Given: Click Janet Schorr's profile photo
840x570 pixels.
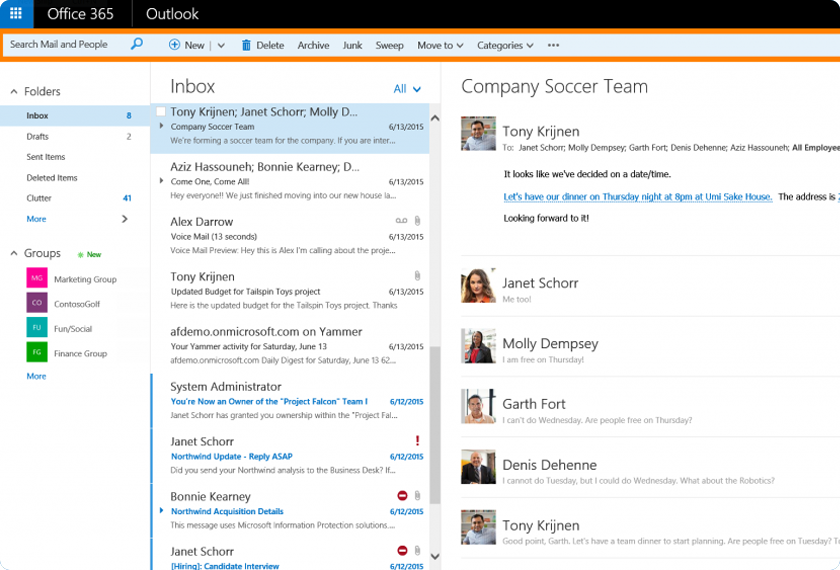Looking at the screenshot, I should point(478,286).
